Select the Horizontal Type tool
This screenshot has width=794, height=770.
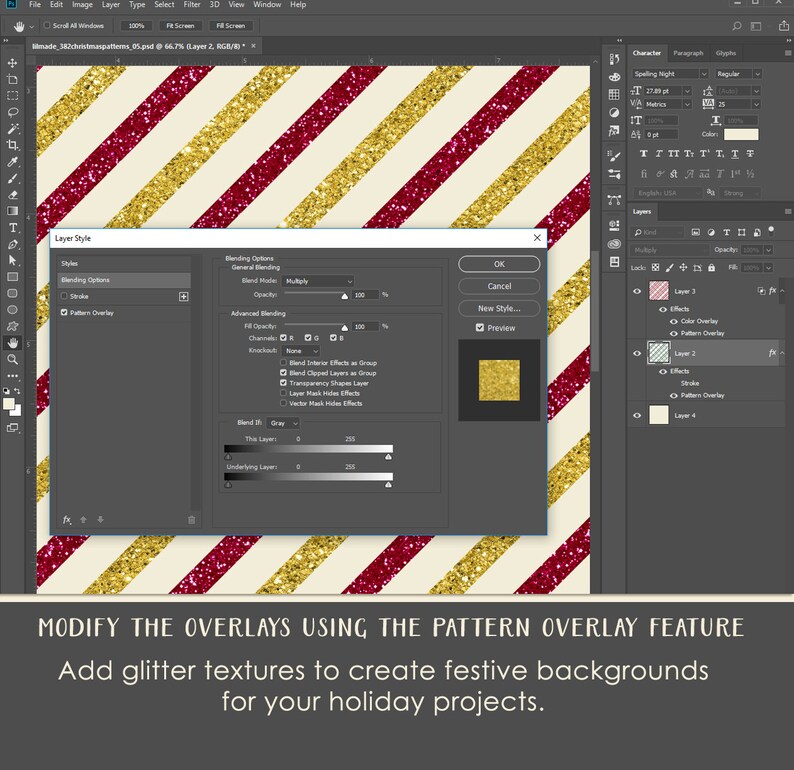(13, 228)
